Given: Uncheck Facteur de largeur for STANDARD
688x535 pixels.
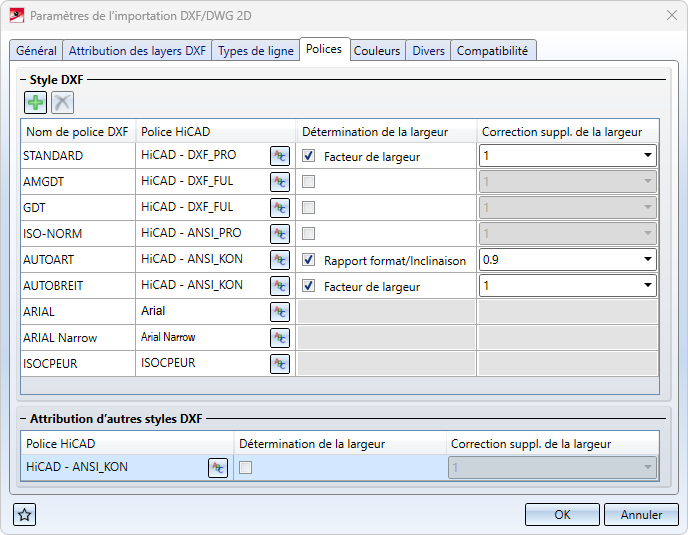Looking at the screenshot, I should coord(309,156).
